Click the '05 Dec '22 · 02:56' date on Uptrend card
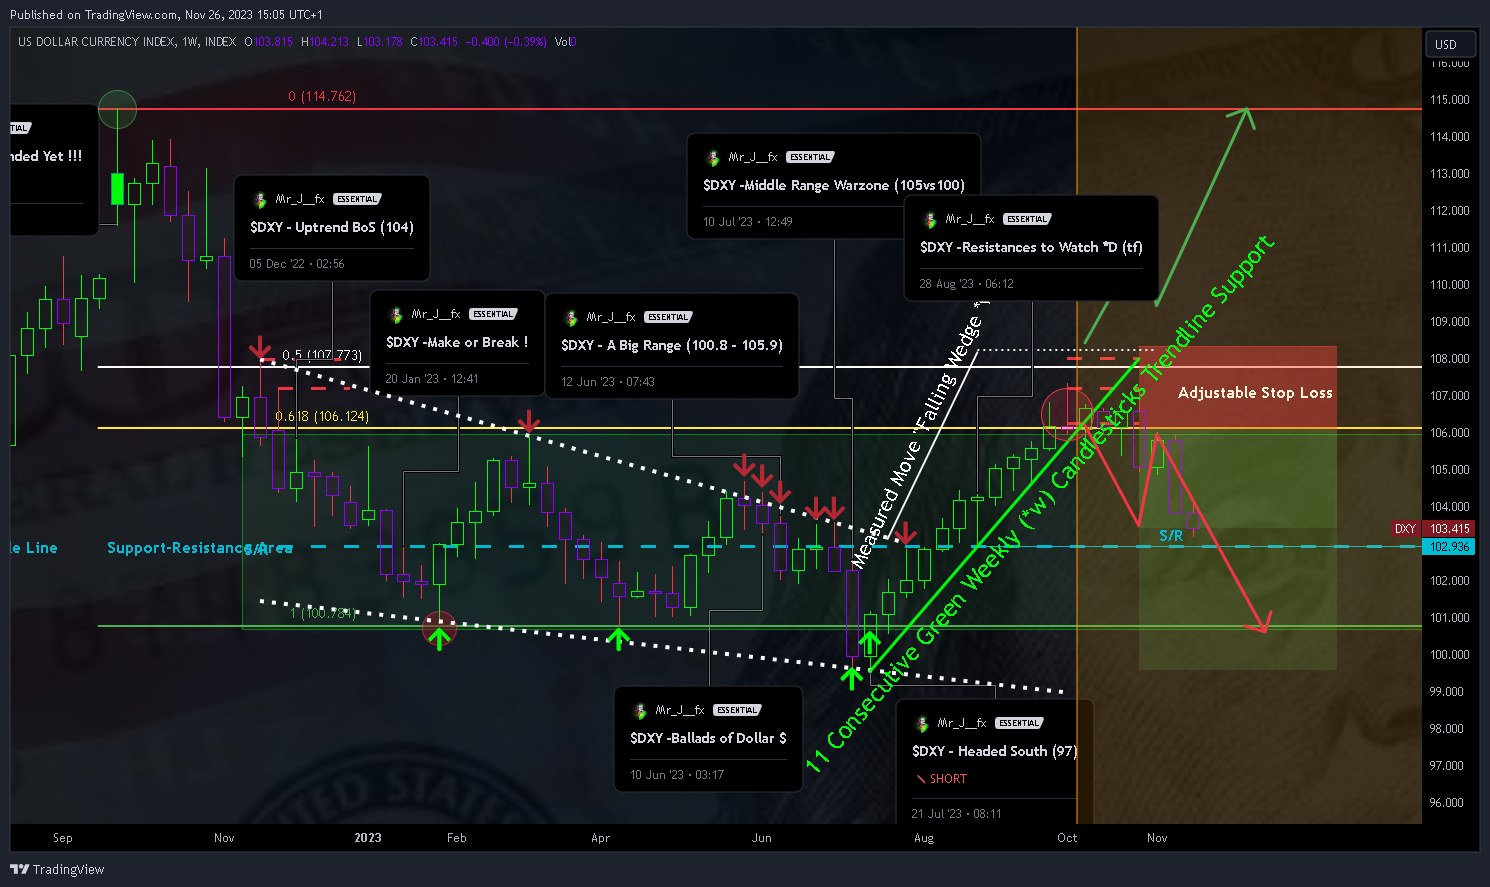The width and height of the screenshot is (1490, 887). click(x=297, y=264)
